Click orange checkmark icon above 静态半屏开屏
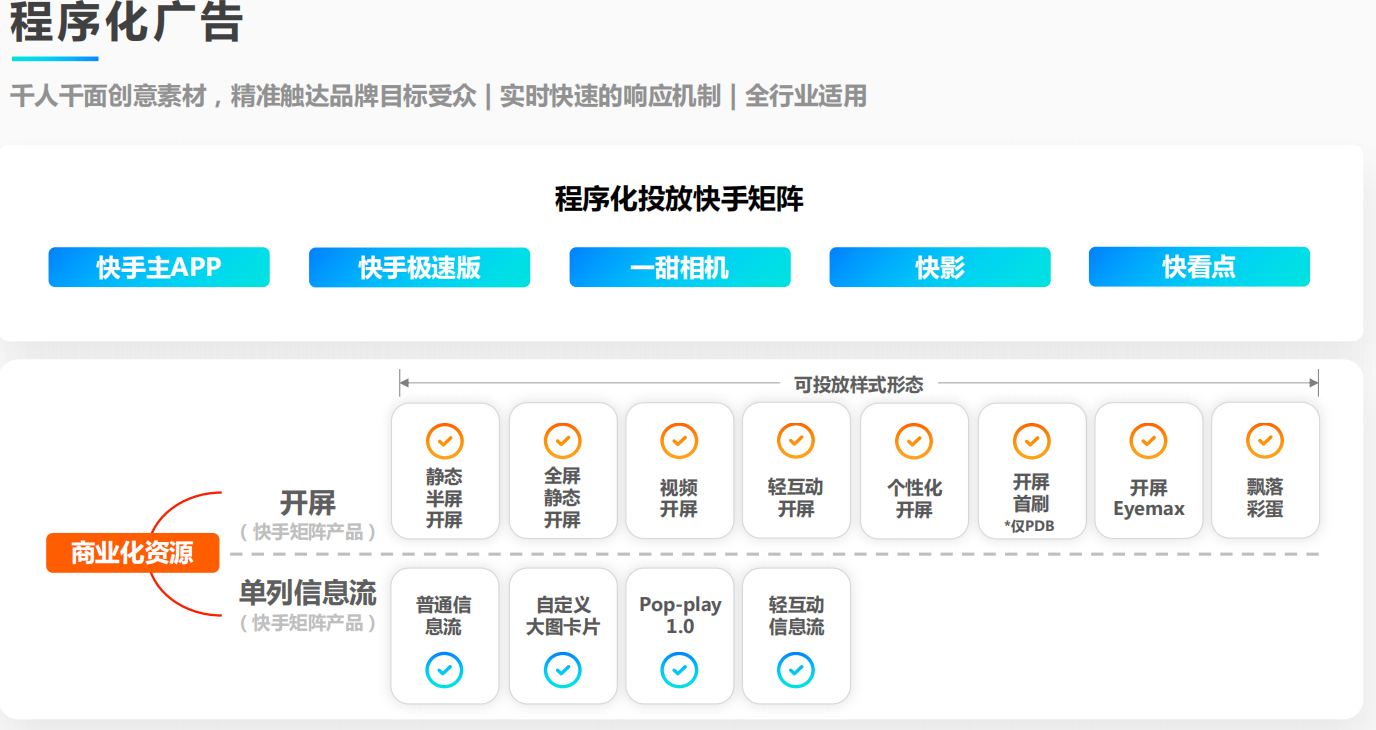 [445, 440]
